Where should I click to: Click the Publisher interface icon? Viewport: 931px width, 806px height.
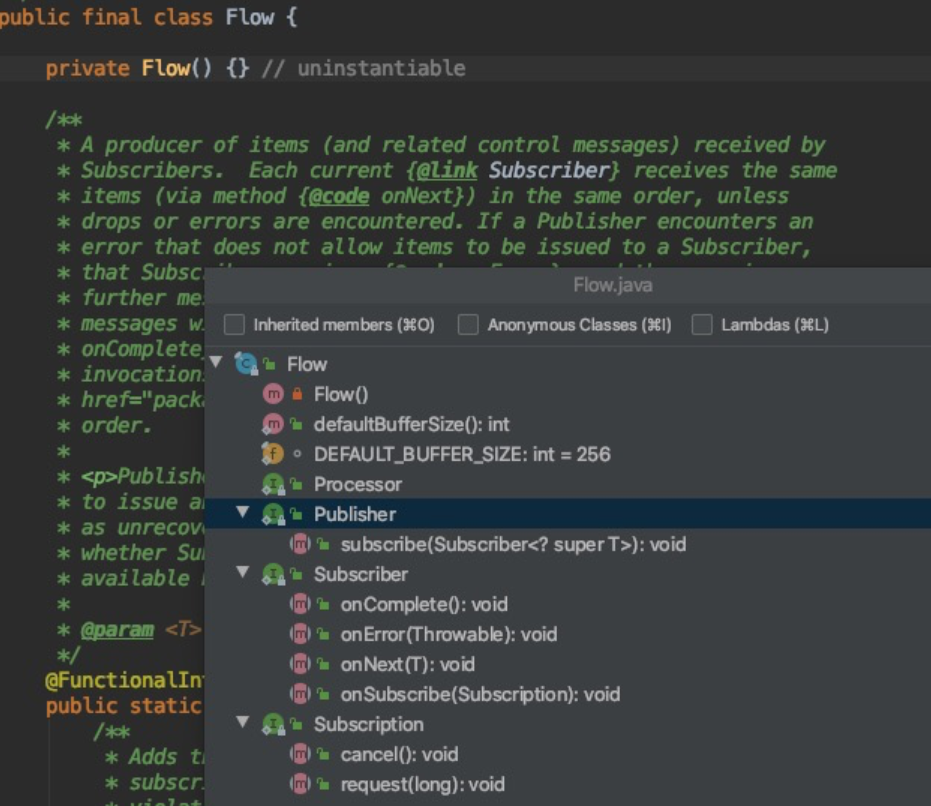click(273, 514)
